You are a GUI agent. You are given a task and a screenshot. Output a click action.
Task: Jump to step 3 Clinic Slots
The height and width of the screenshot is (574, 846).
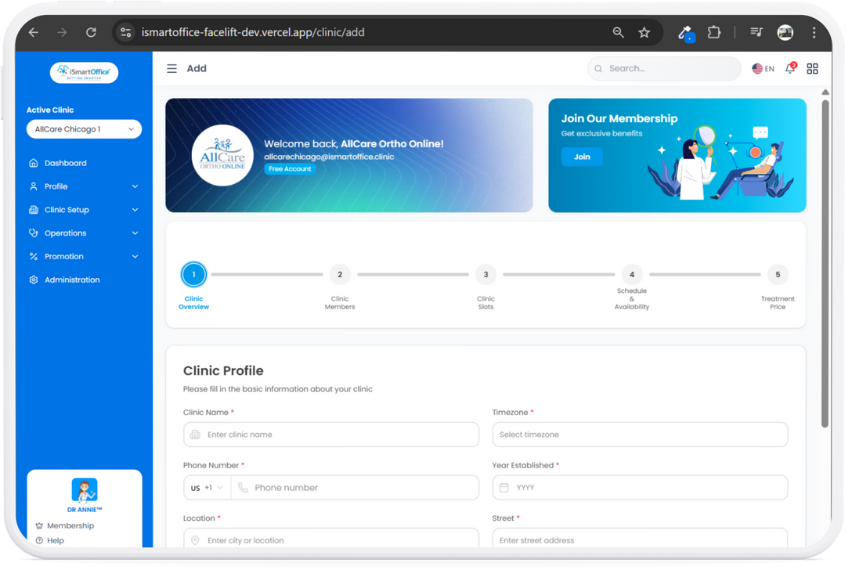485,275
